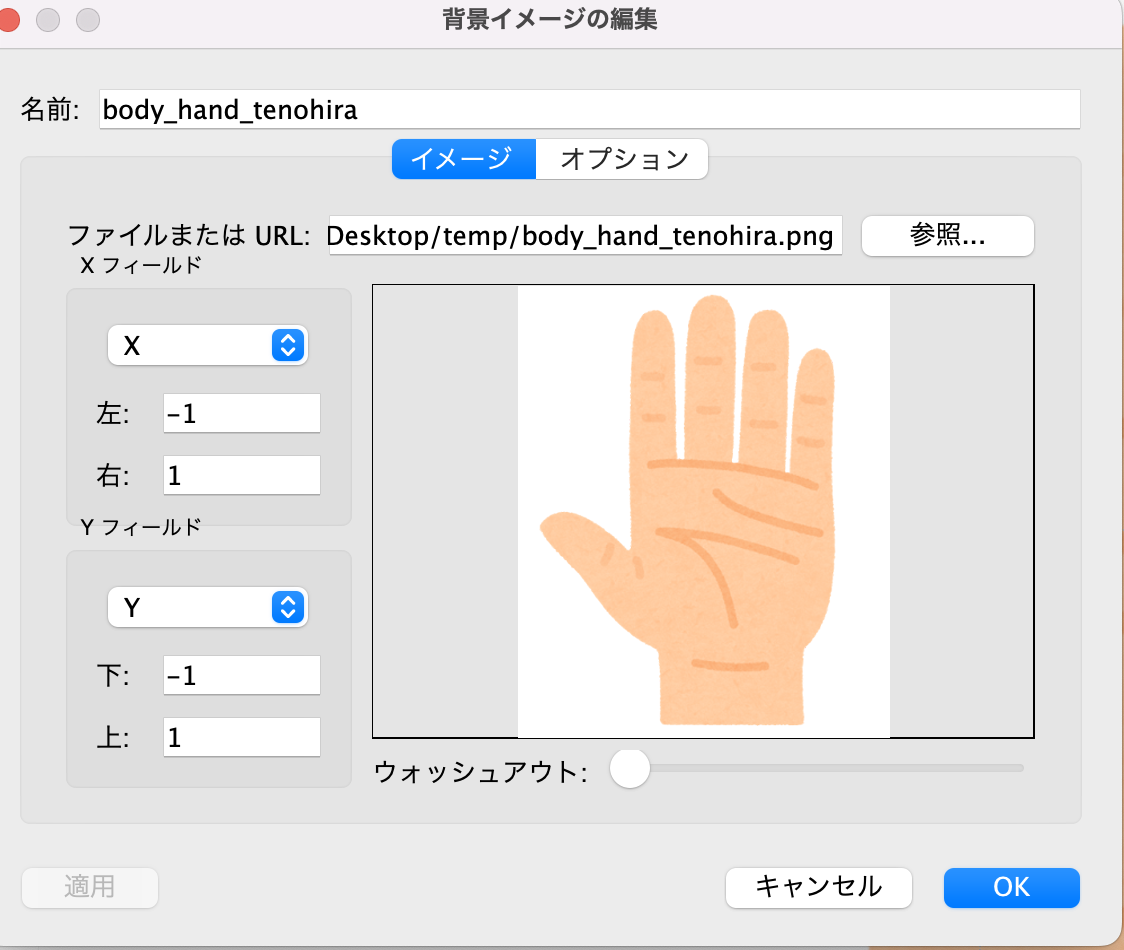Viewport: 1124px width, 950px height.
Task: Click the 左 value field
Action: tap(242, 413)
